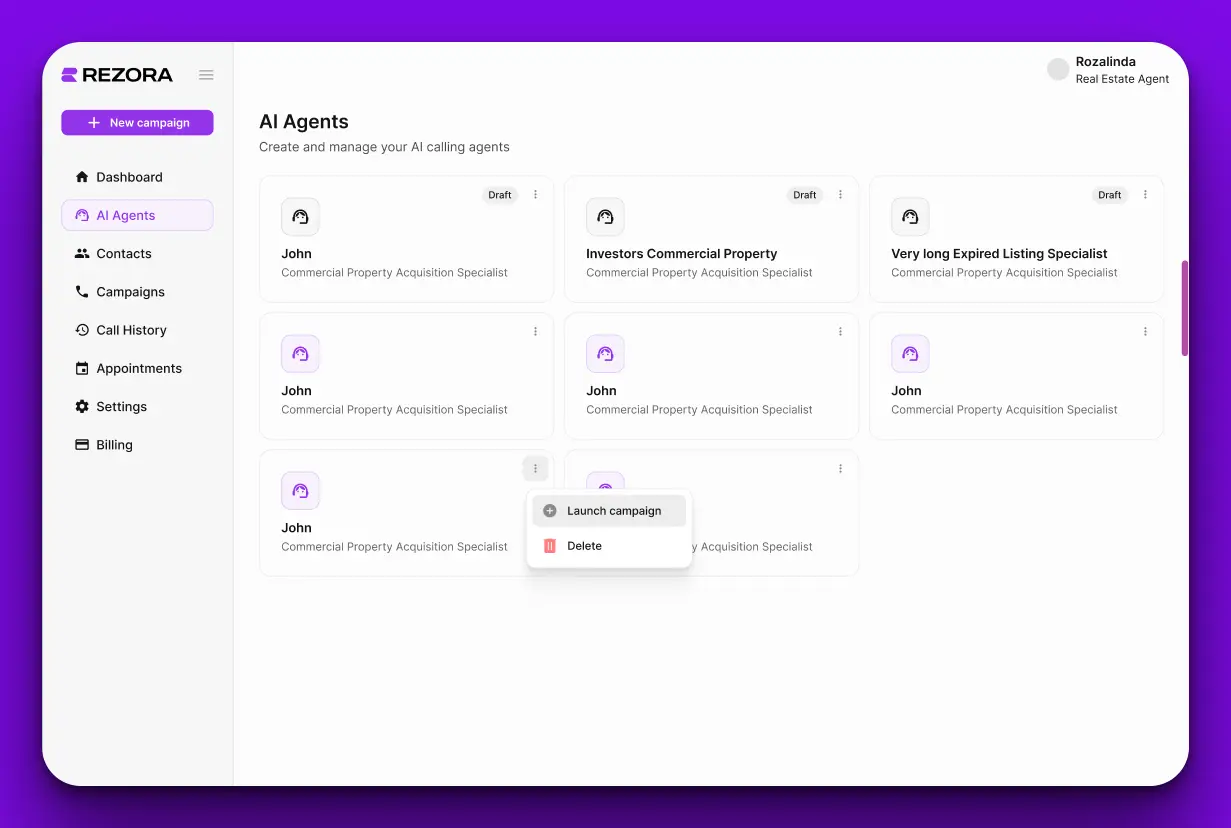This screenshot has width=1231, height=828.
Task: Open the Very long Expired Listing Specialist agent
Action: coord(999,254)
